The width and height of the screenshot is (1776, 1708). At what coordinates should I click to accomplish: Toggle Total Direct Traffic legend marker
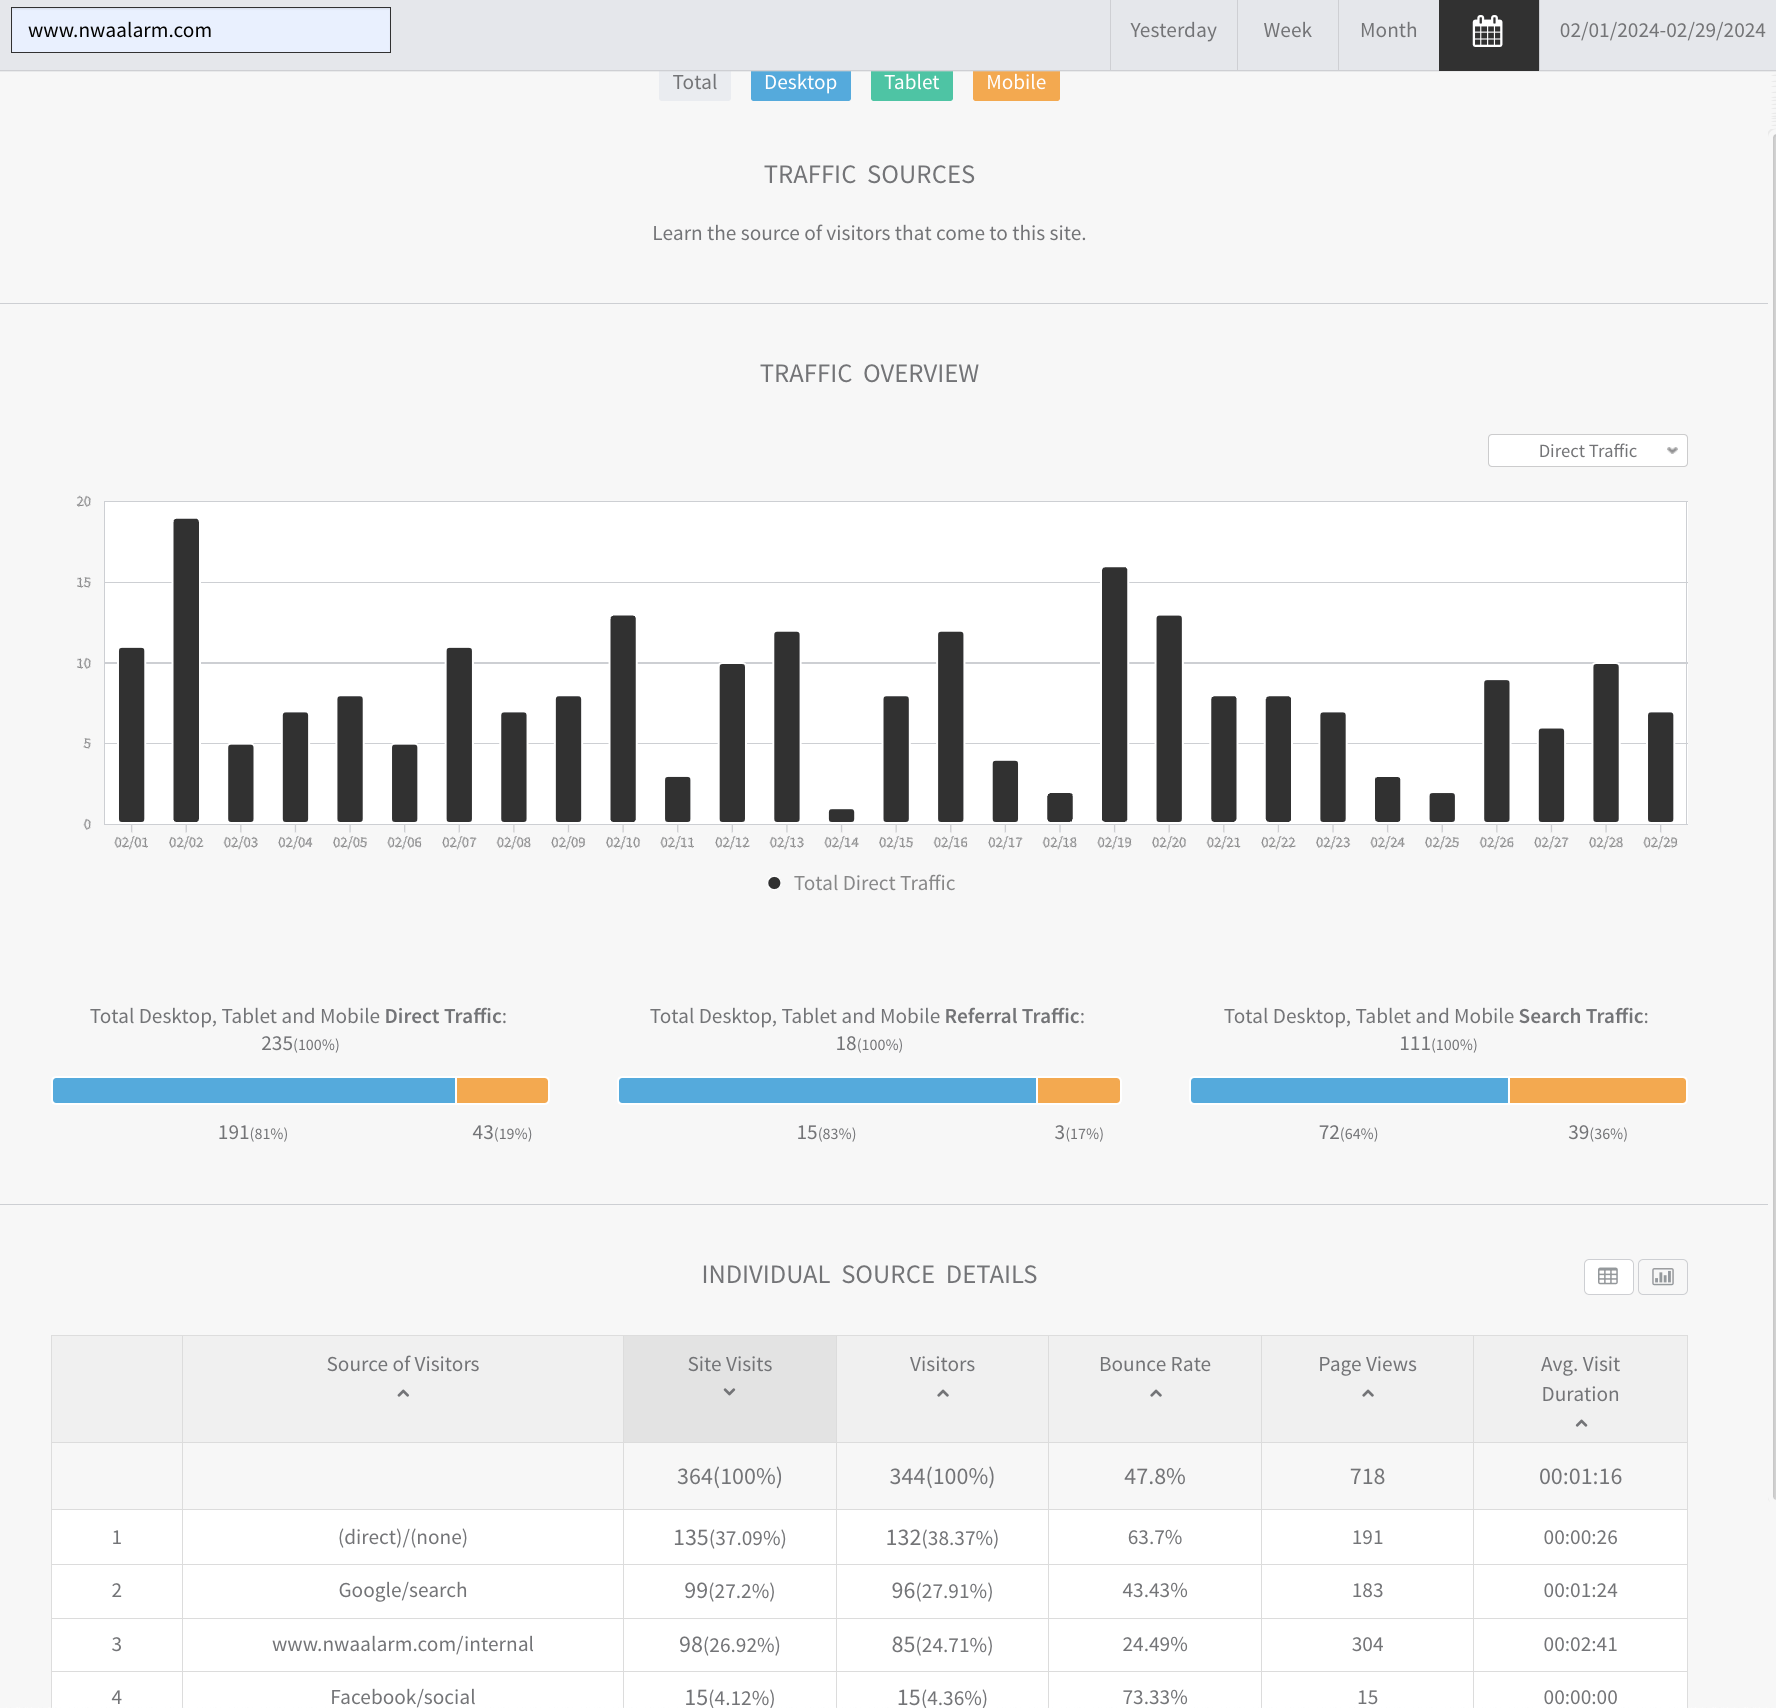(774, 883)
